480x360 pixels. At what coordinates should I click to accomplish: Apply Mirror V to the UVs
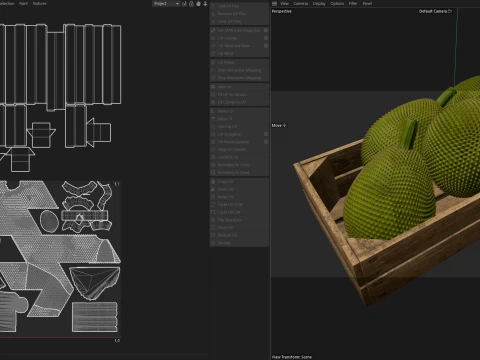(239, 119)
